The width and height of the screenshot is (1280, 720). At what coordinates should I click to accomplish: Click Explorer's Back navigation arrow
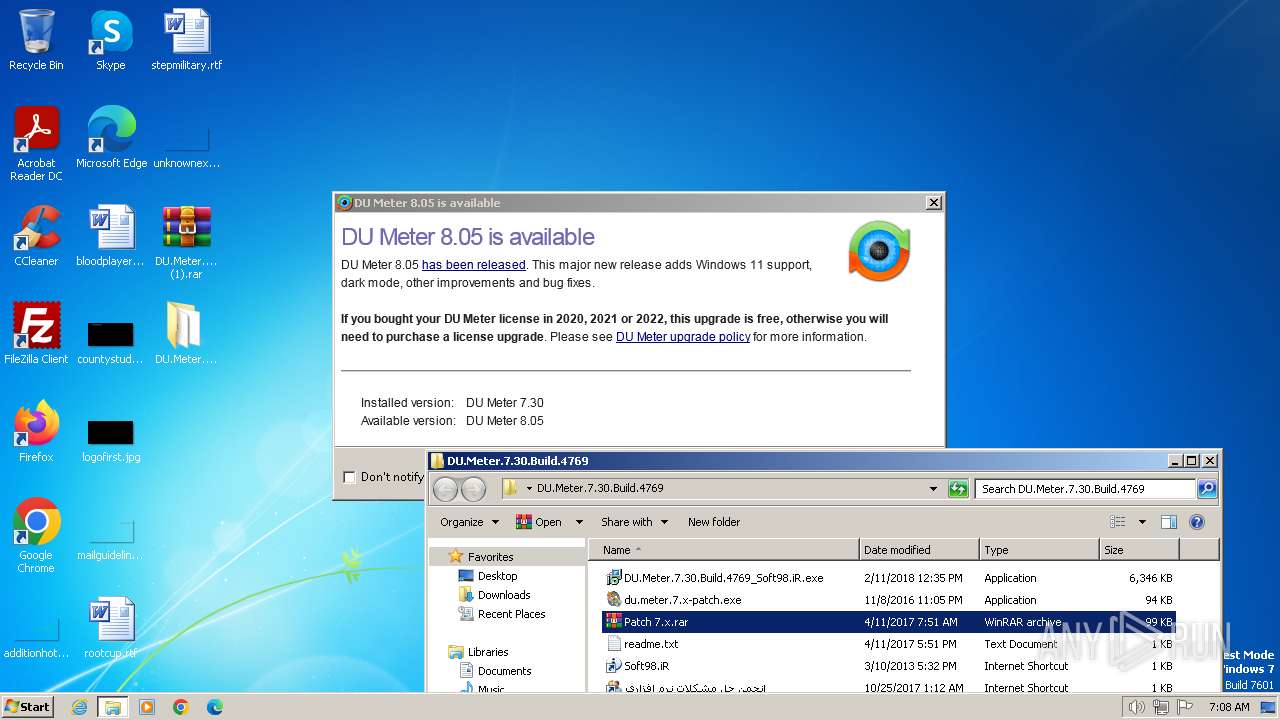pyautogui.click(x=446, y=489)
